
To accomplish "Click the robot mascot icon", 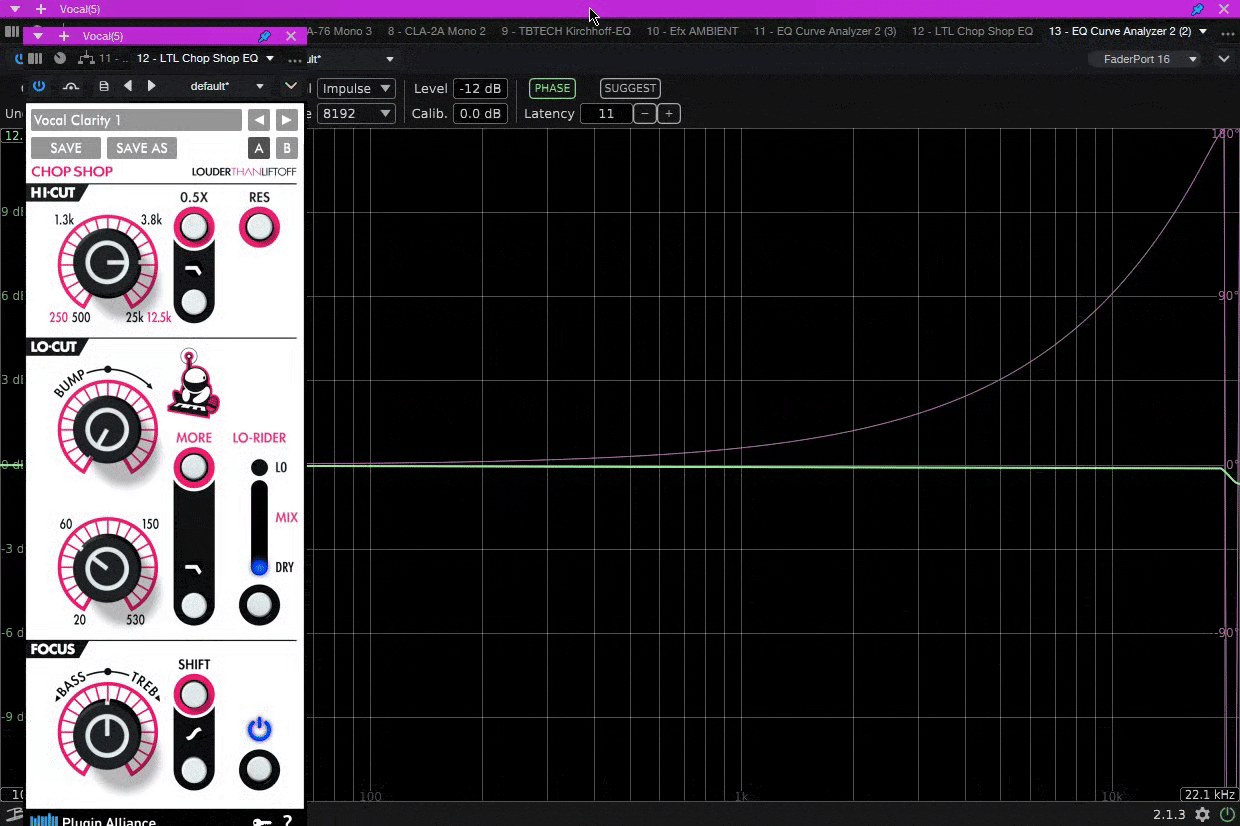I will point(193,384).
